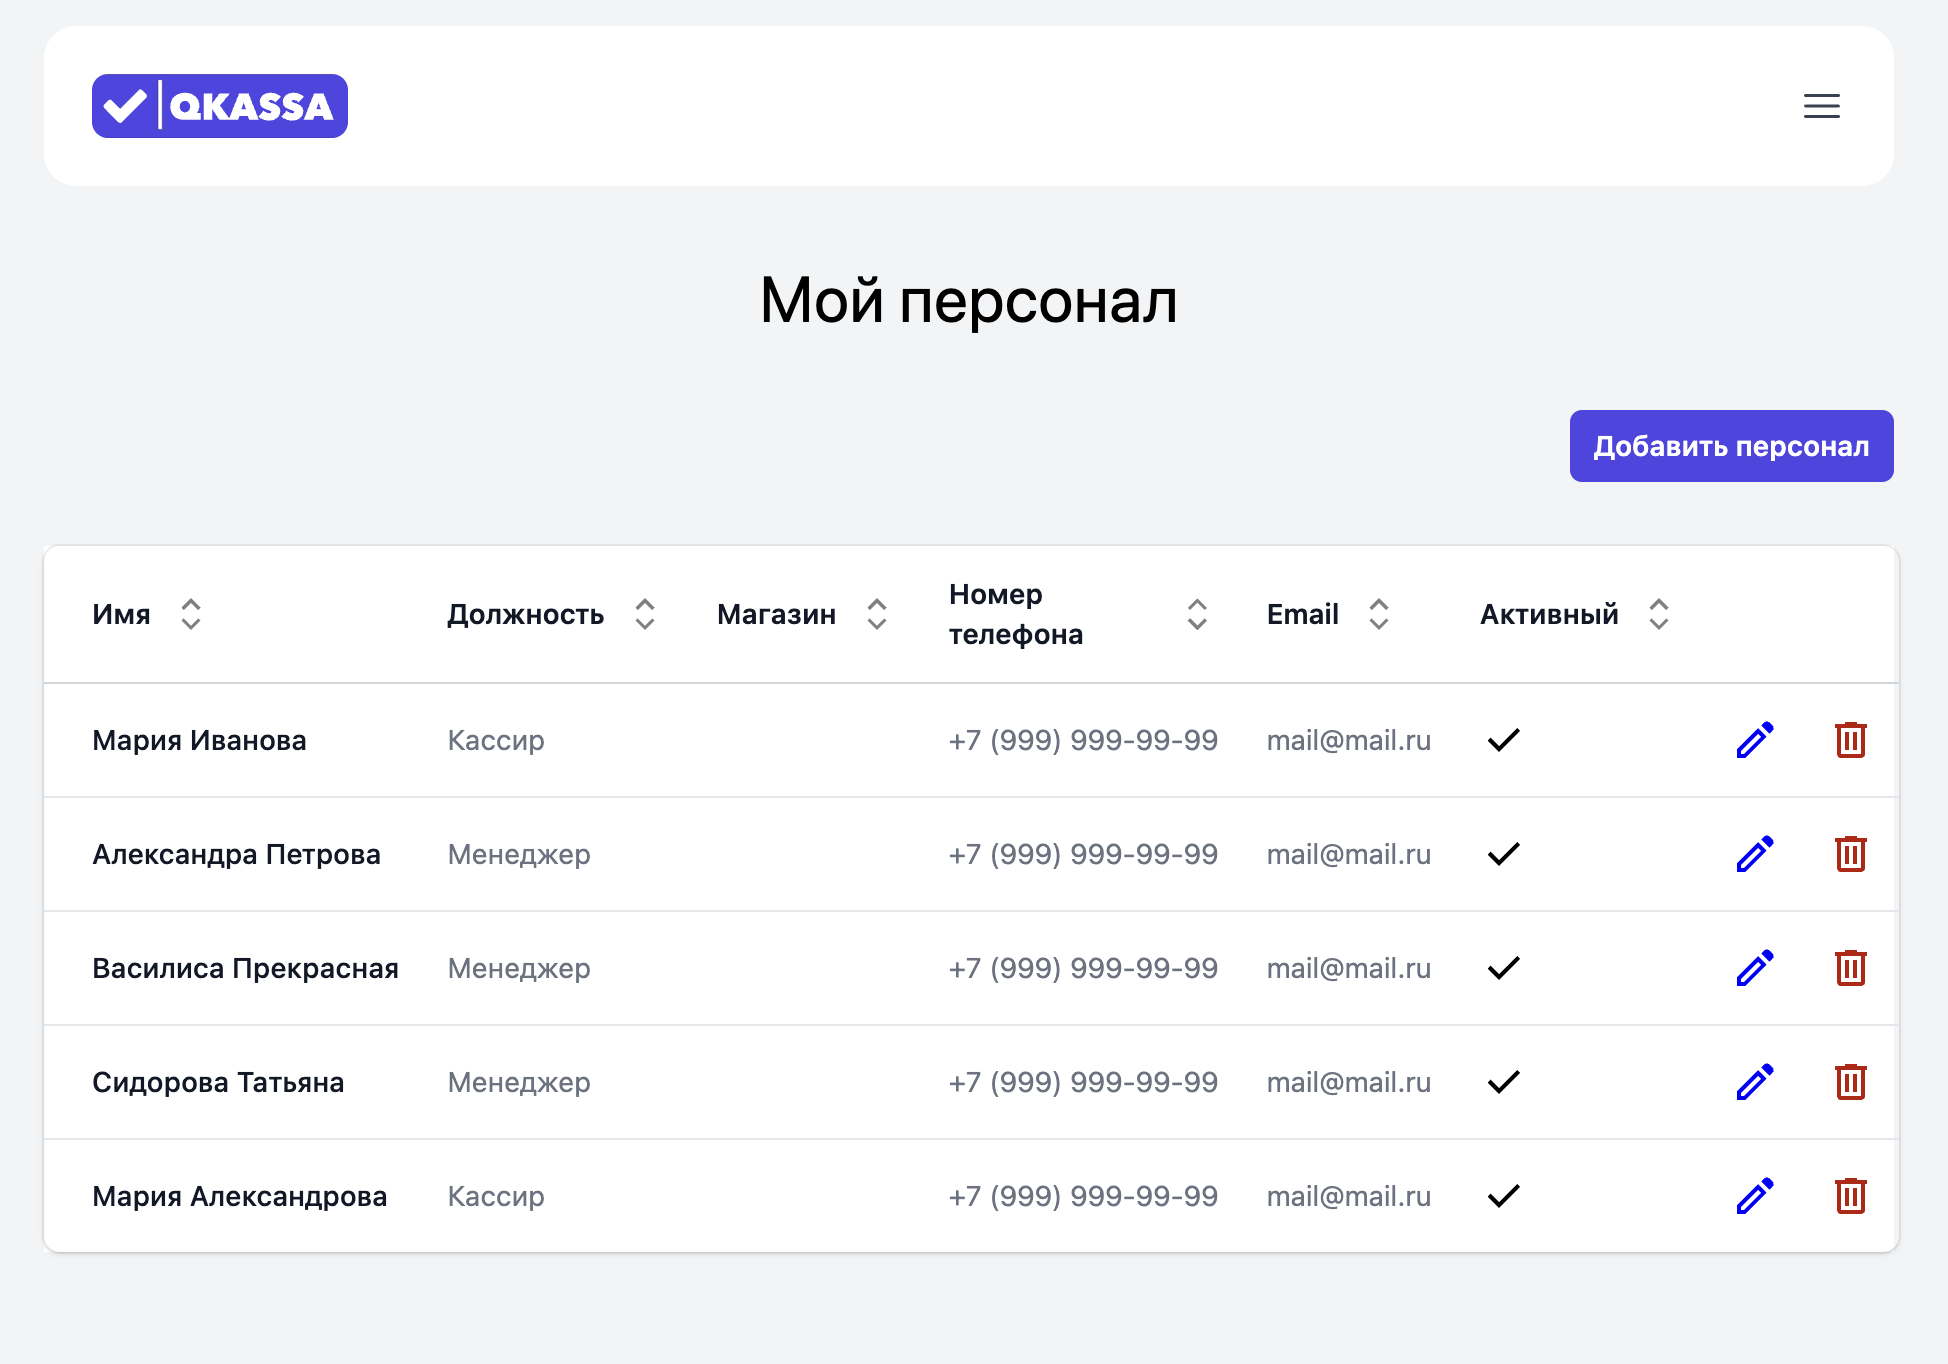Open the hamburger menu

[1821, 106]
